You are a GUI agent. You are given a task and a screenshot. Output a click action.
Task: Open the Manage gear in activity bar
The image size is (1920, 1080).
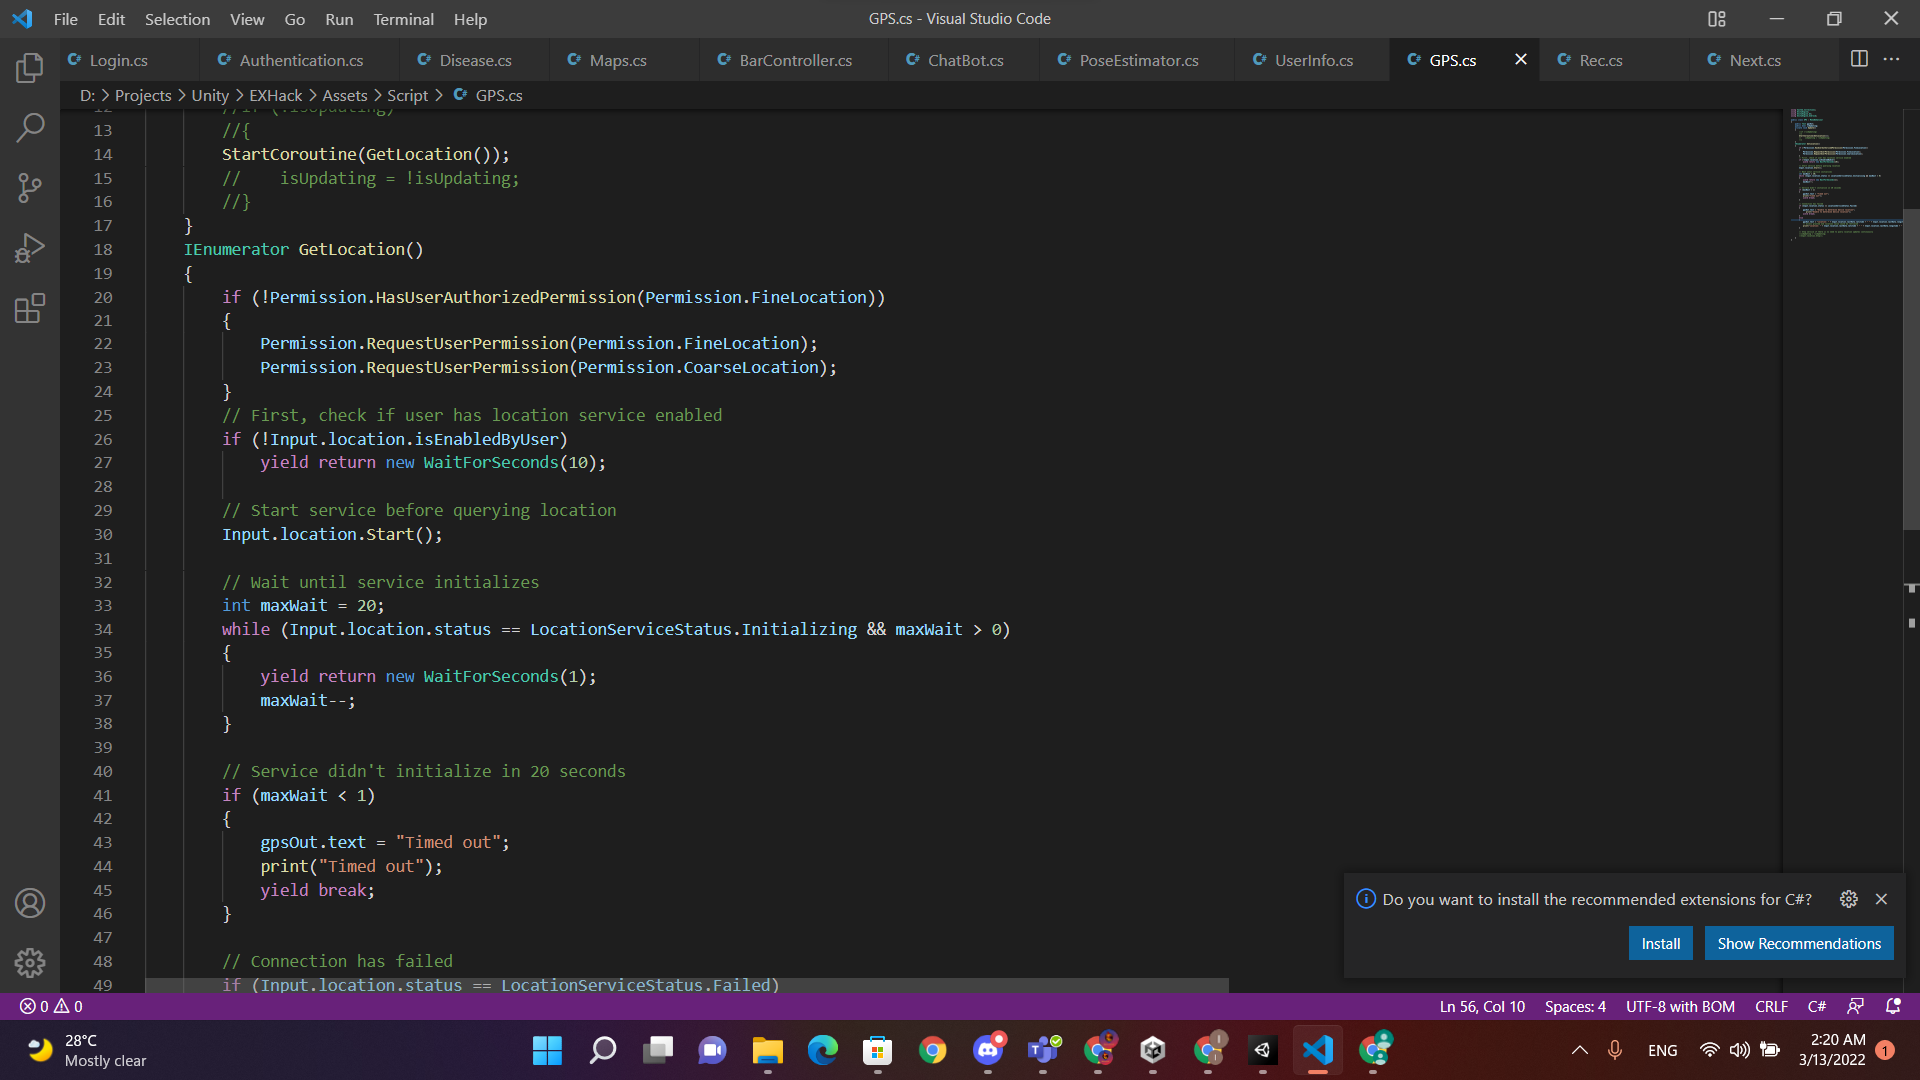pyautogui.click(x=30, y=963)
